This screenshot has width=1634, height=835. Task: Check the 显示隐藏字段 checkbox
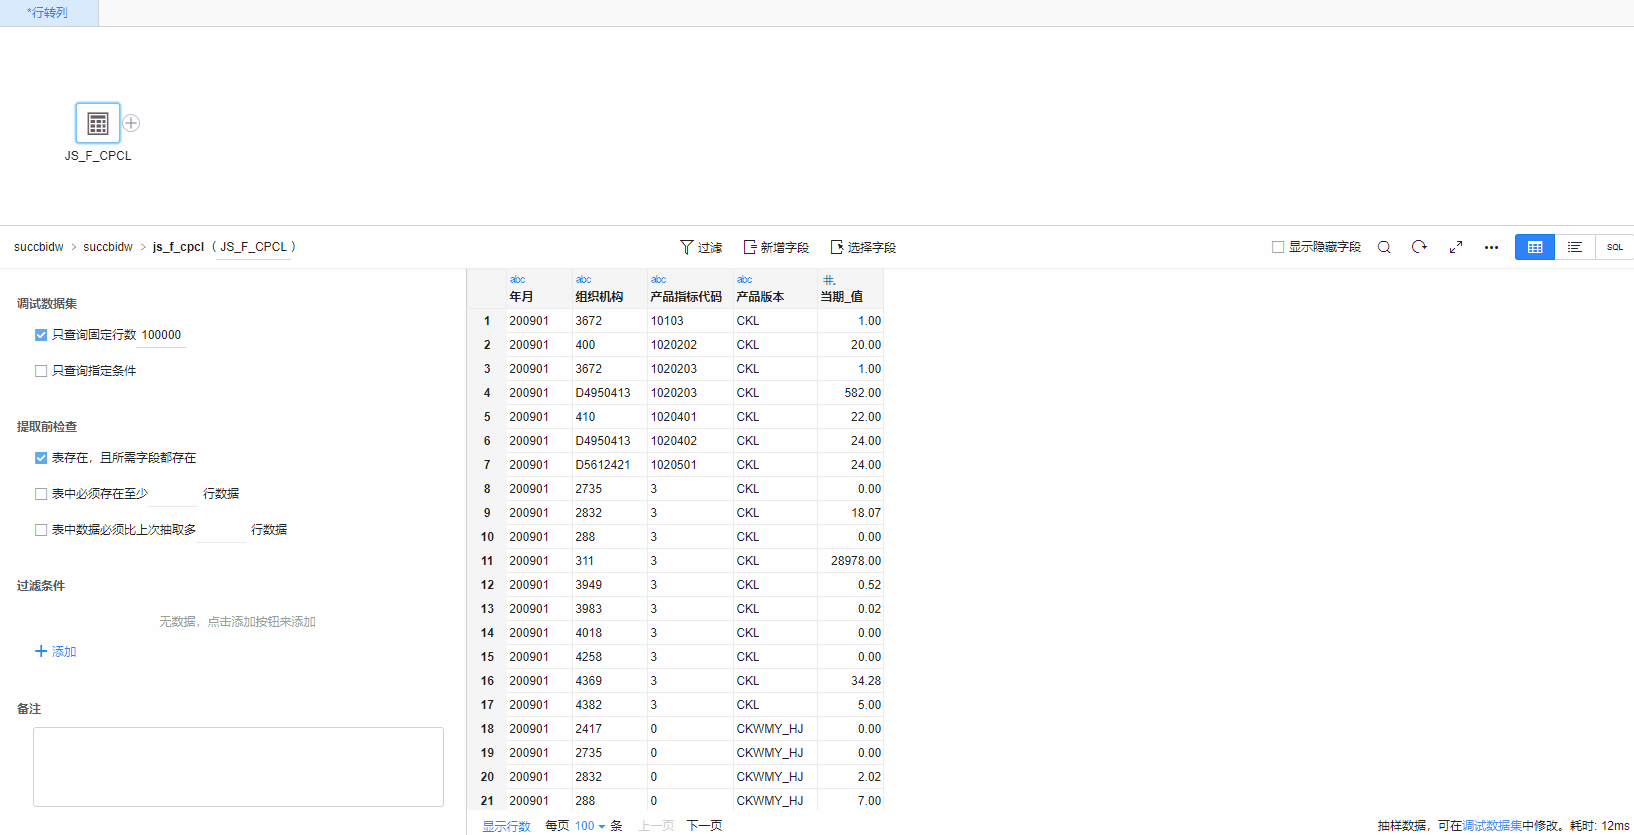(x=1278, y=247)
